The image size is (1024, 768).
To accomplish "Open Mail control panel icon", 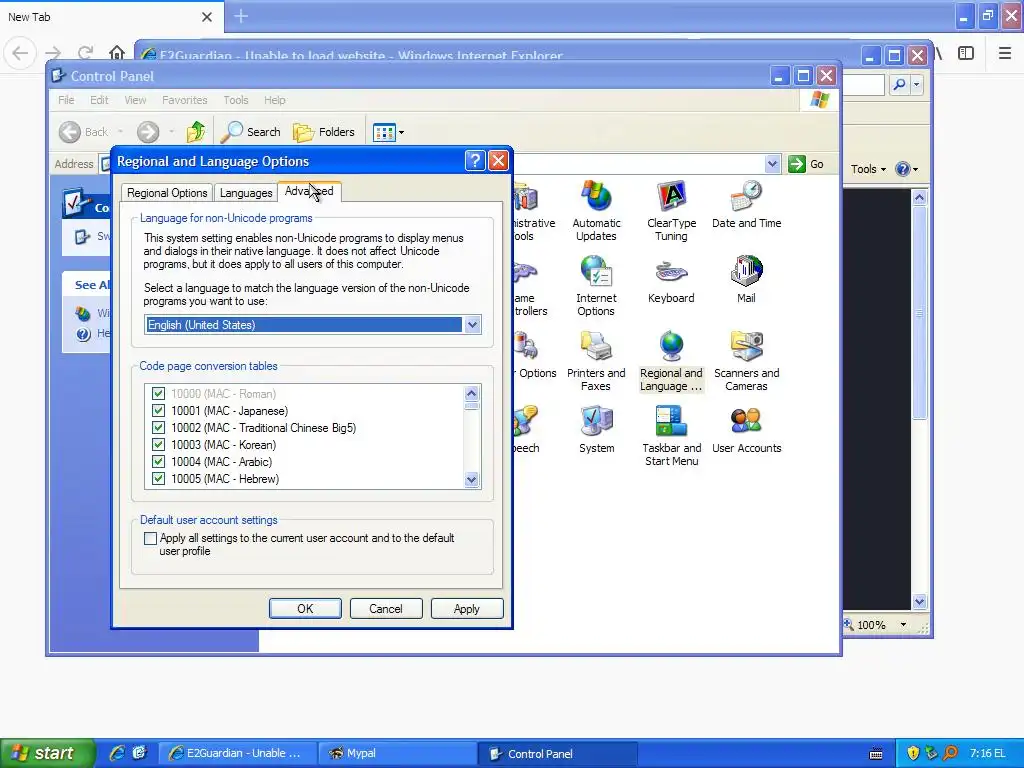I will click(746, 280).
